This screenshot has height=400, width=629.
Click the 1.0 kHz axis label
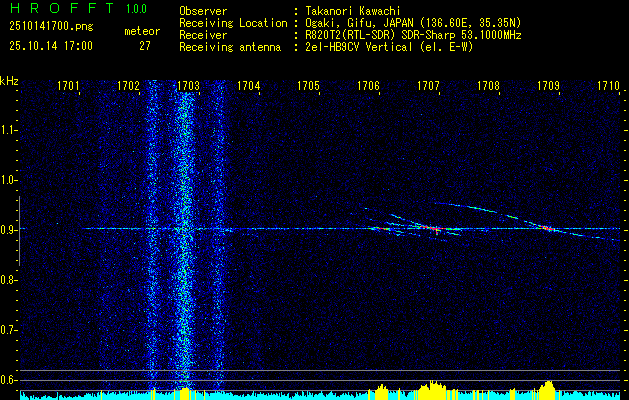click(x=8, y=181)
